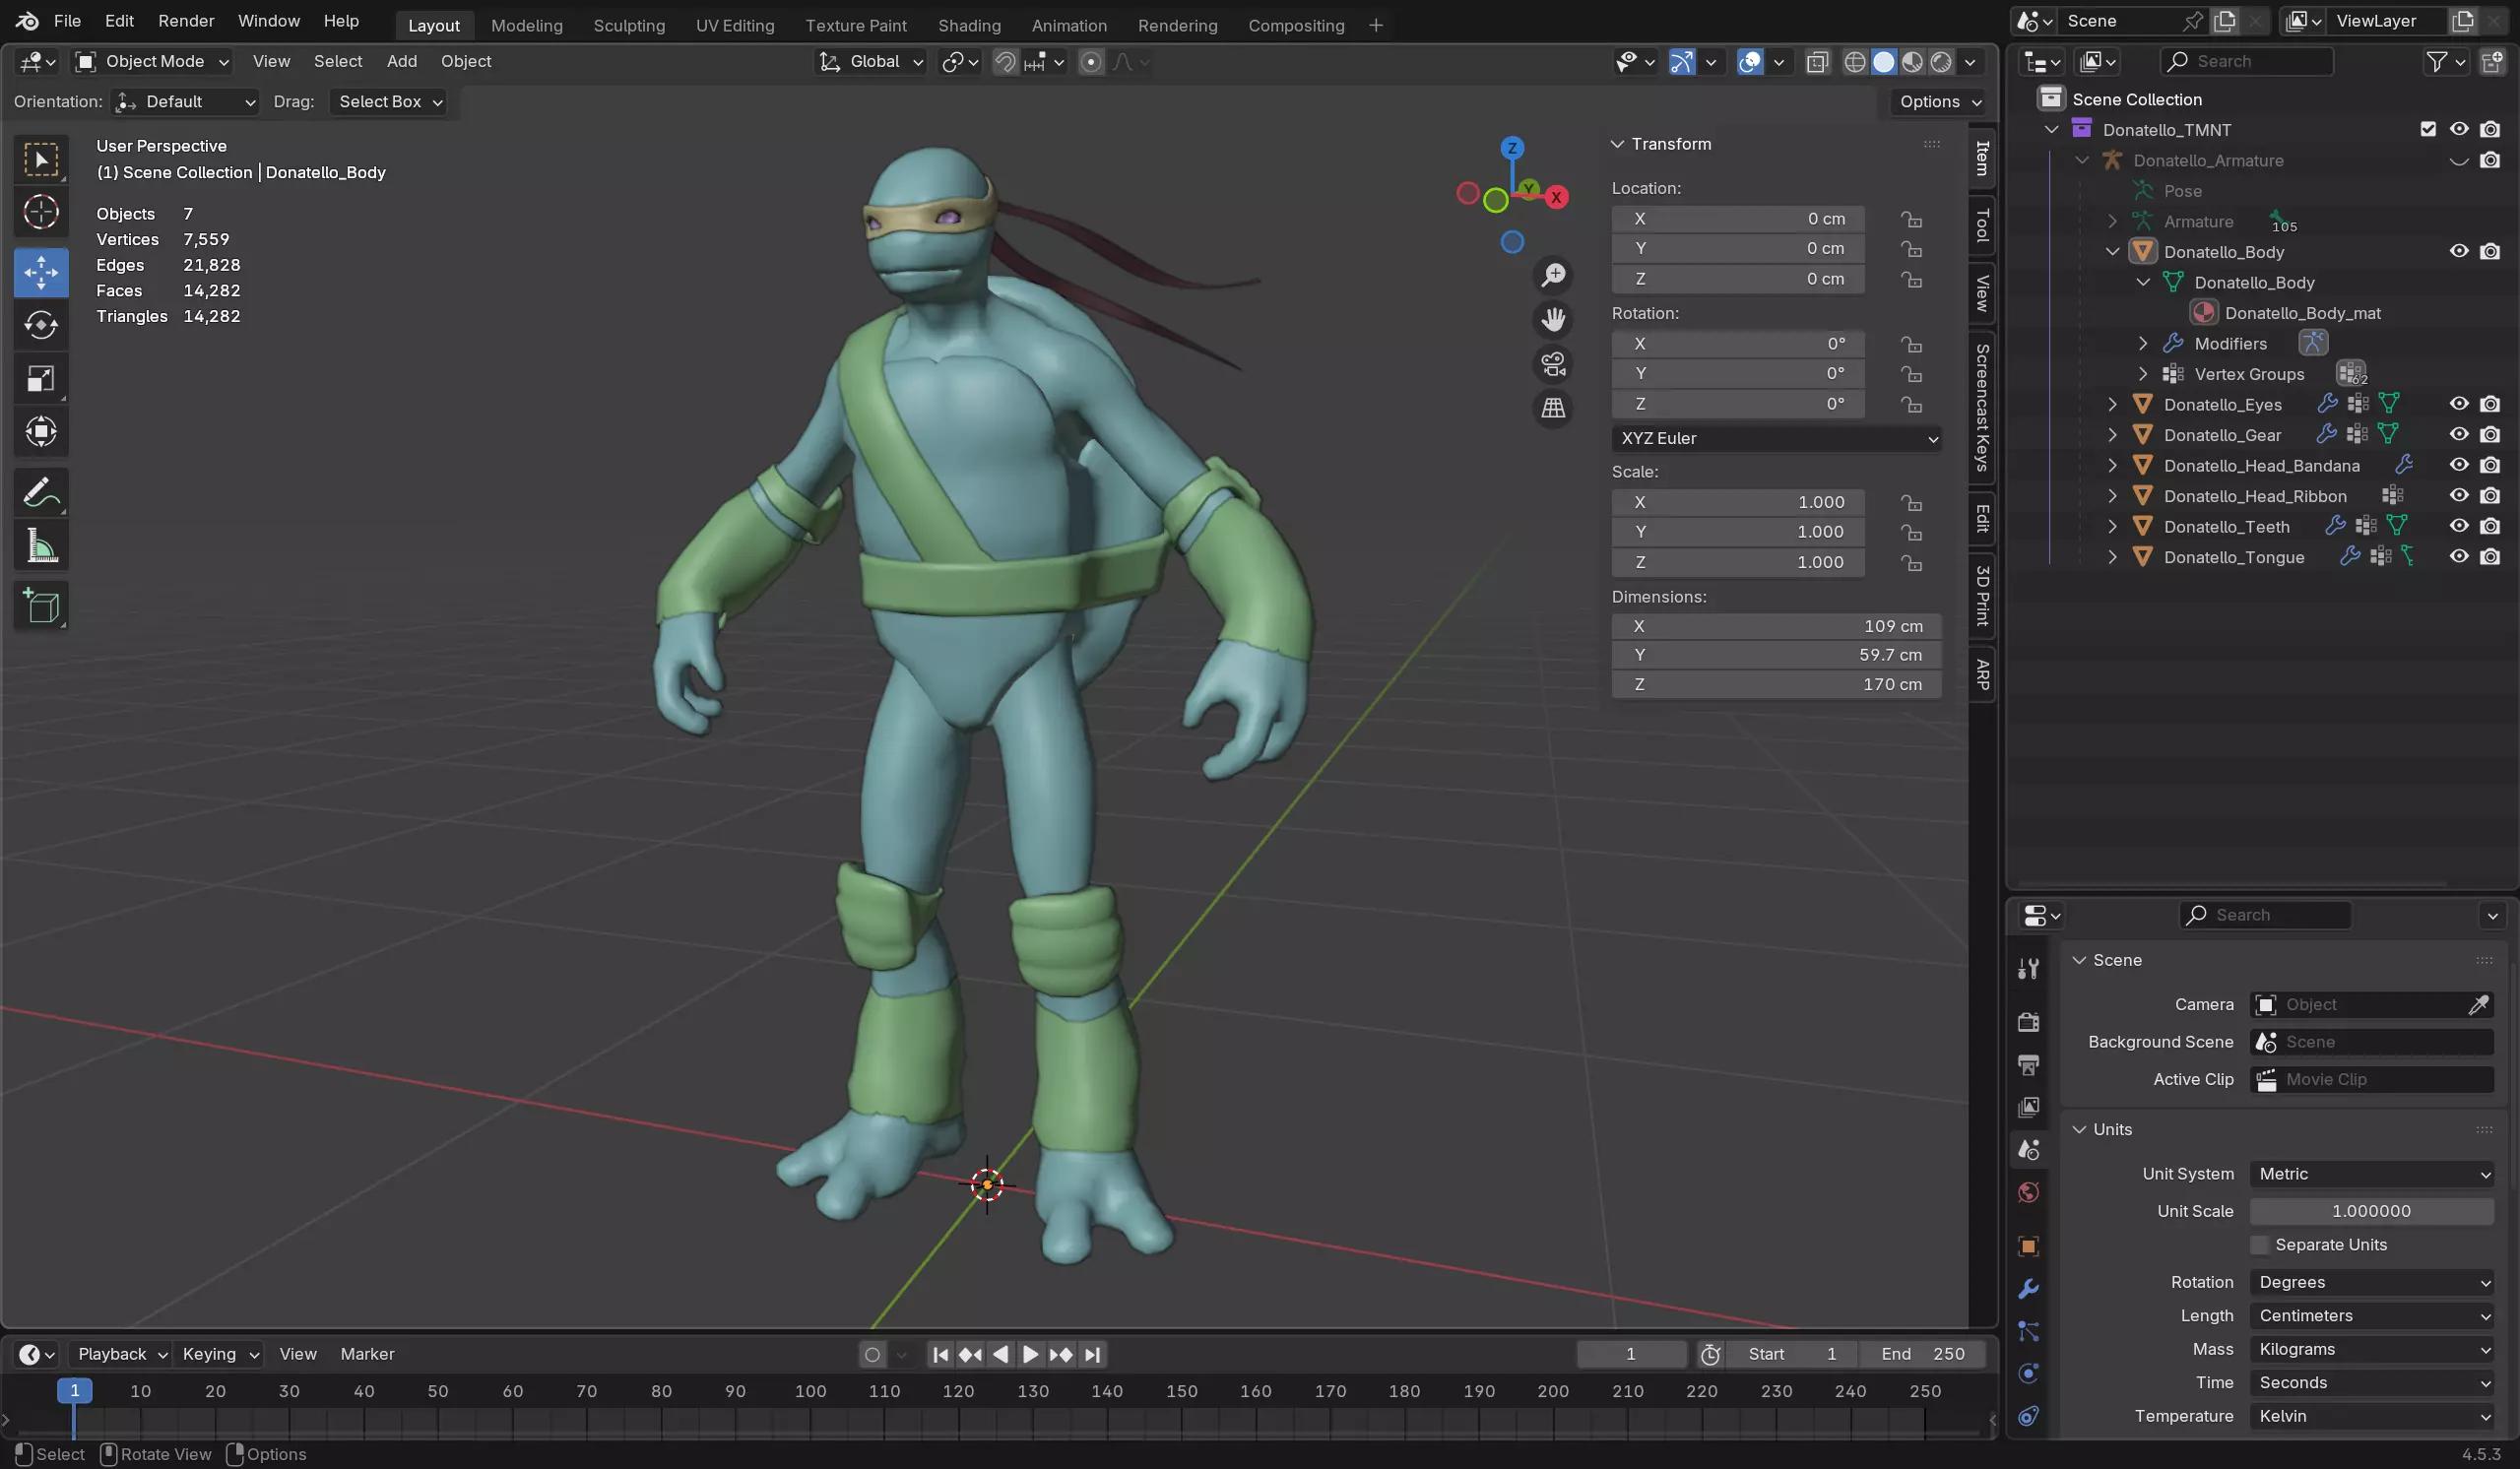Viewport: 2520px width, 1469px height.
Task: Open the Particles properties tab icon
Action: tap(2028, 1331)
